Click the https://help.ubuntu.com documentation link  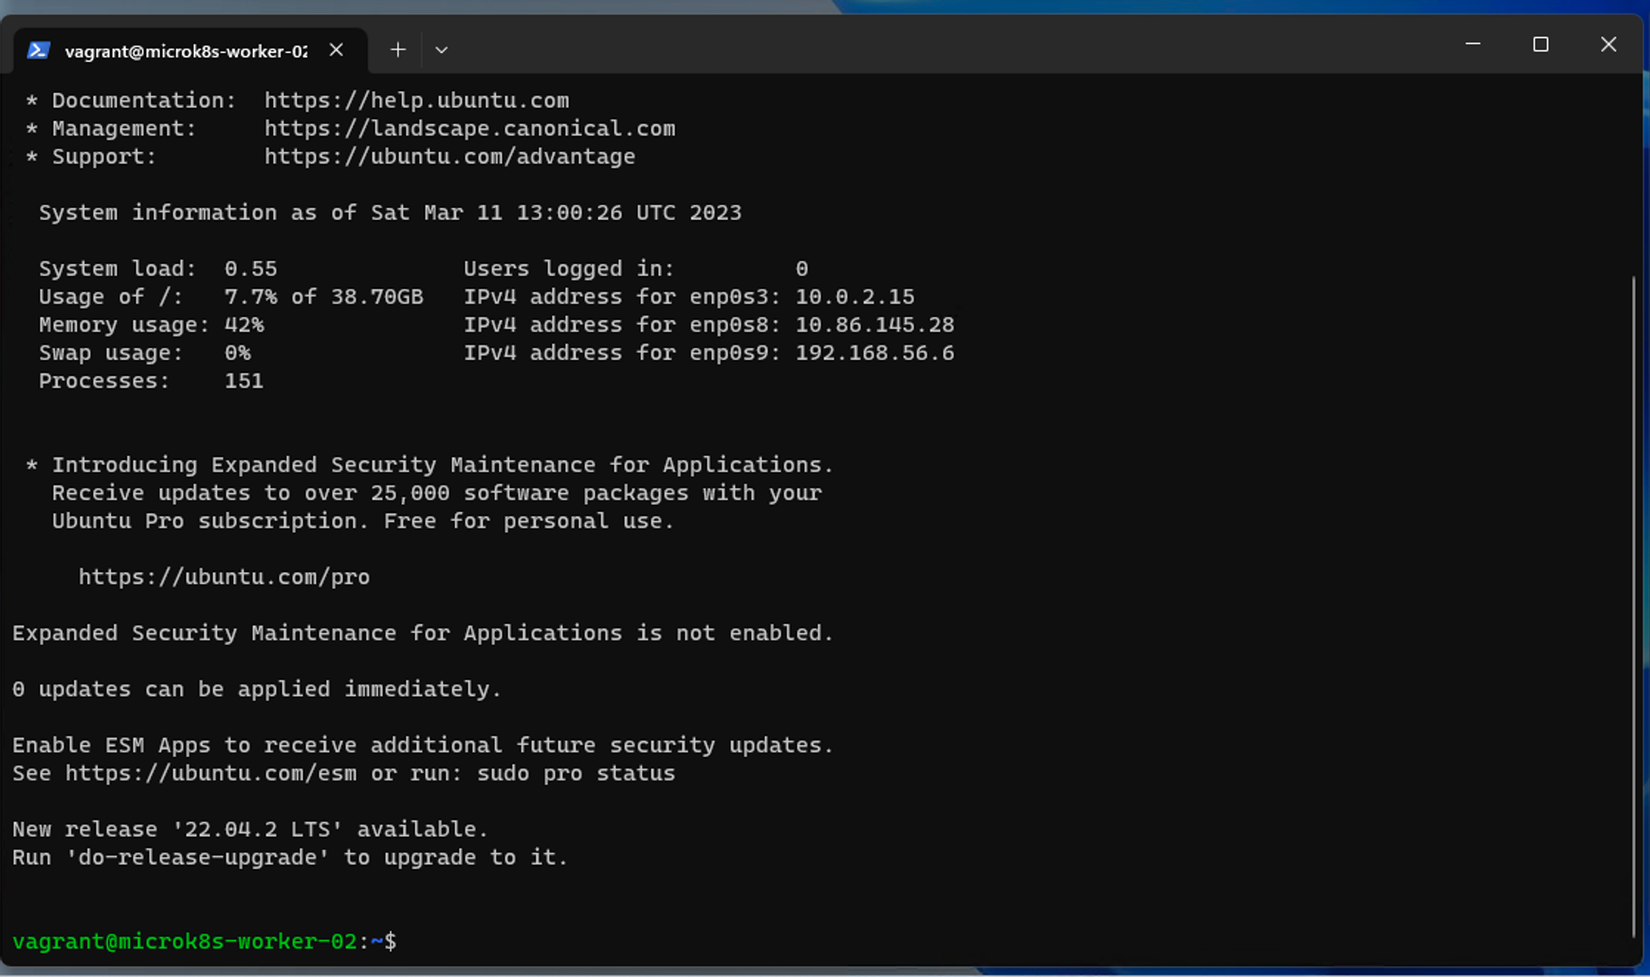(x=417, y=100)
